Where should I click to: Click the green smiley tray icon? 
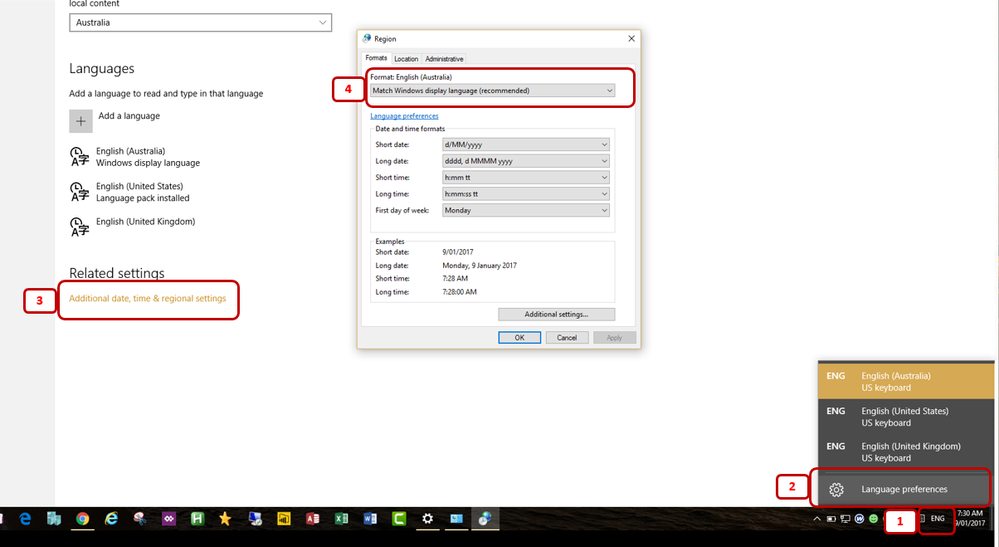click(x=873, y=518)
